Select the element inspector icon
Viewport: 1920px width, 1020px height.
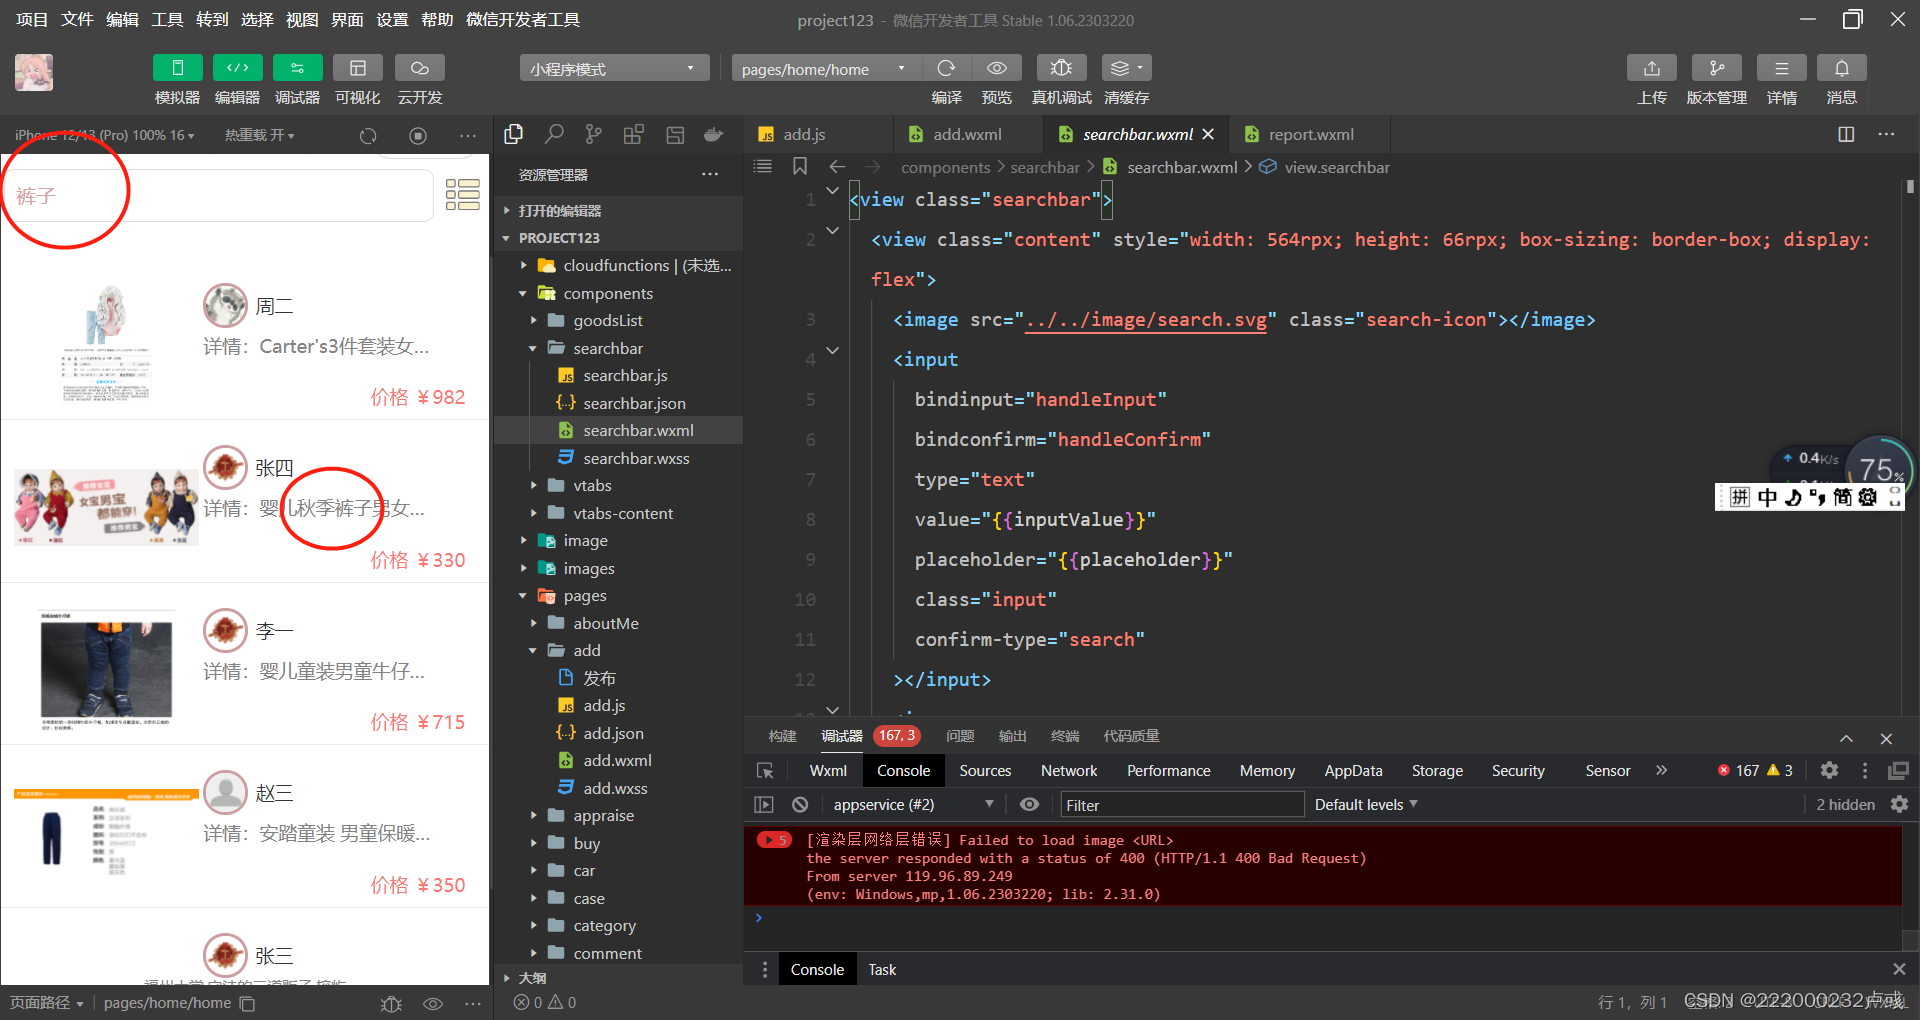765,770
